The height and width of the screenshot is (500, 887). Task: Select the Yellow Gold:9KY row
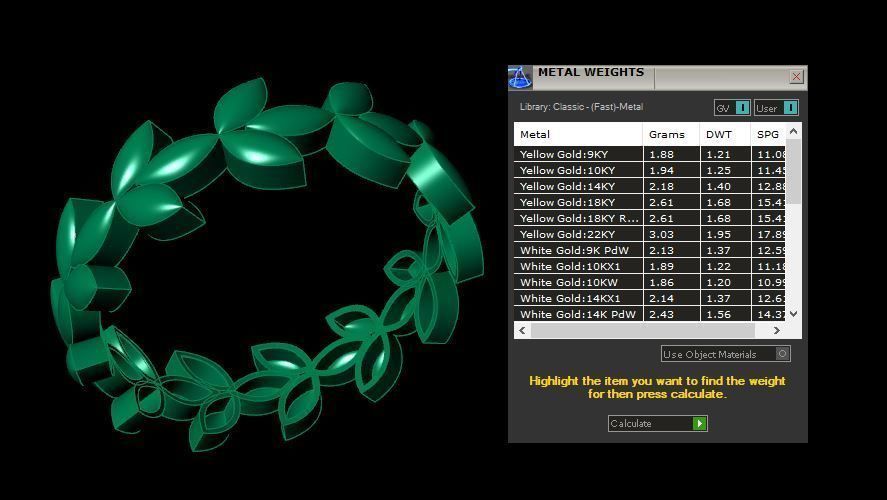point(650,154)
